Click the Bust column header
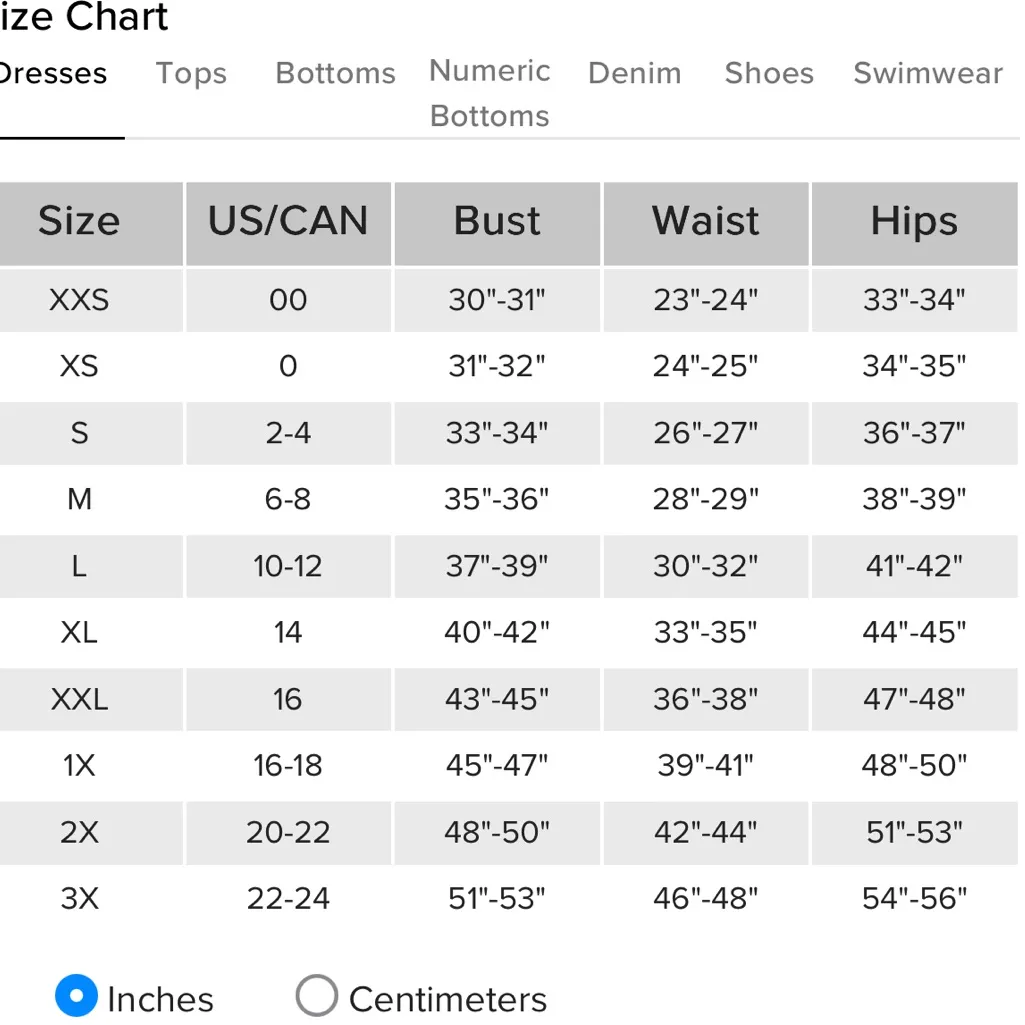Image resolution: width=1025 pixels, height=1025 pixels. [497, 221]
